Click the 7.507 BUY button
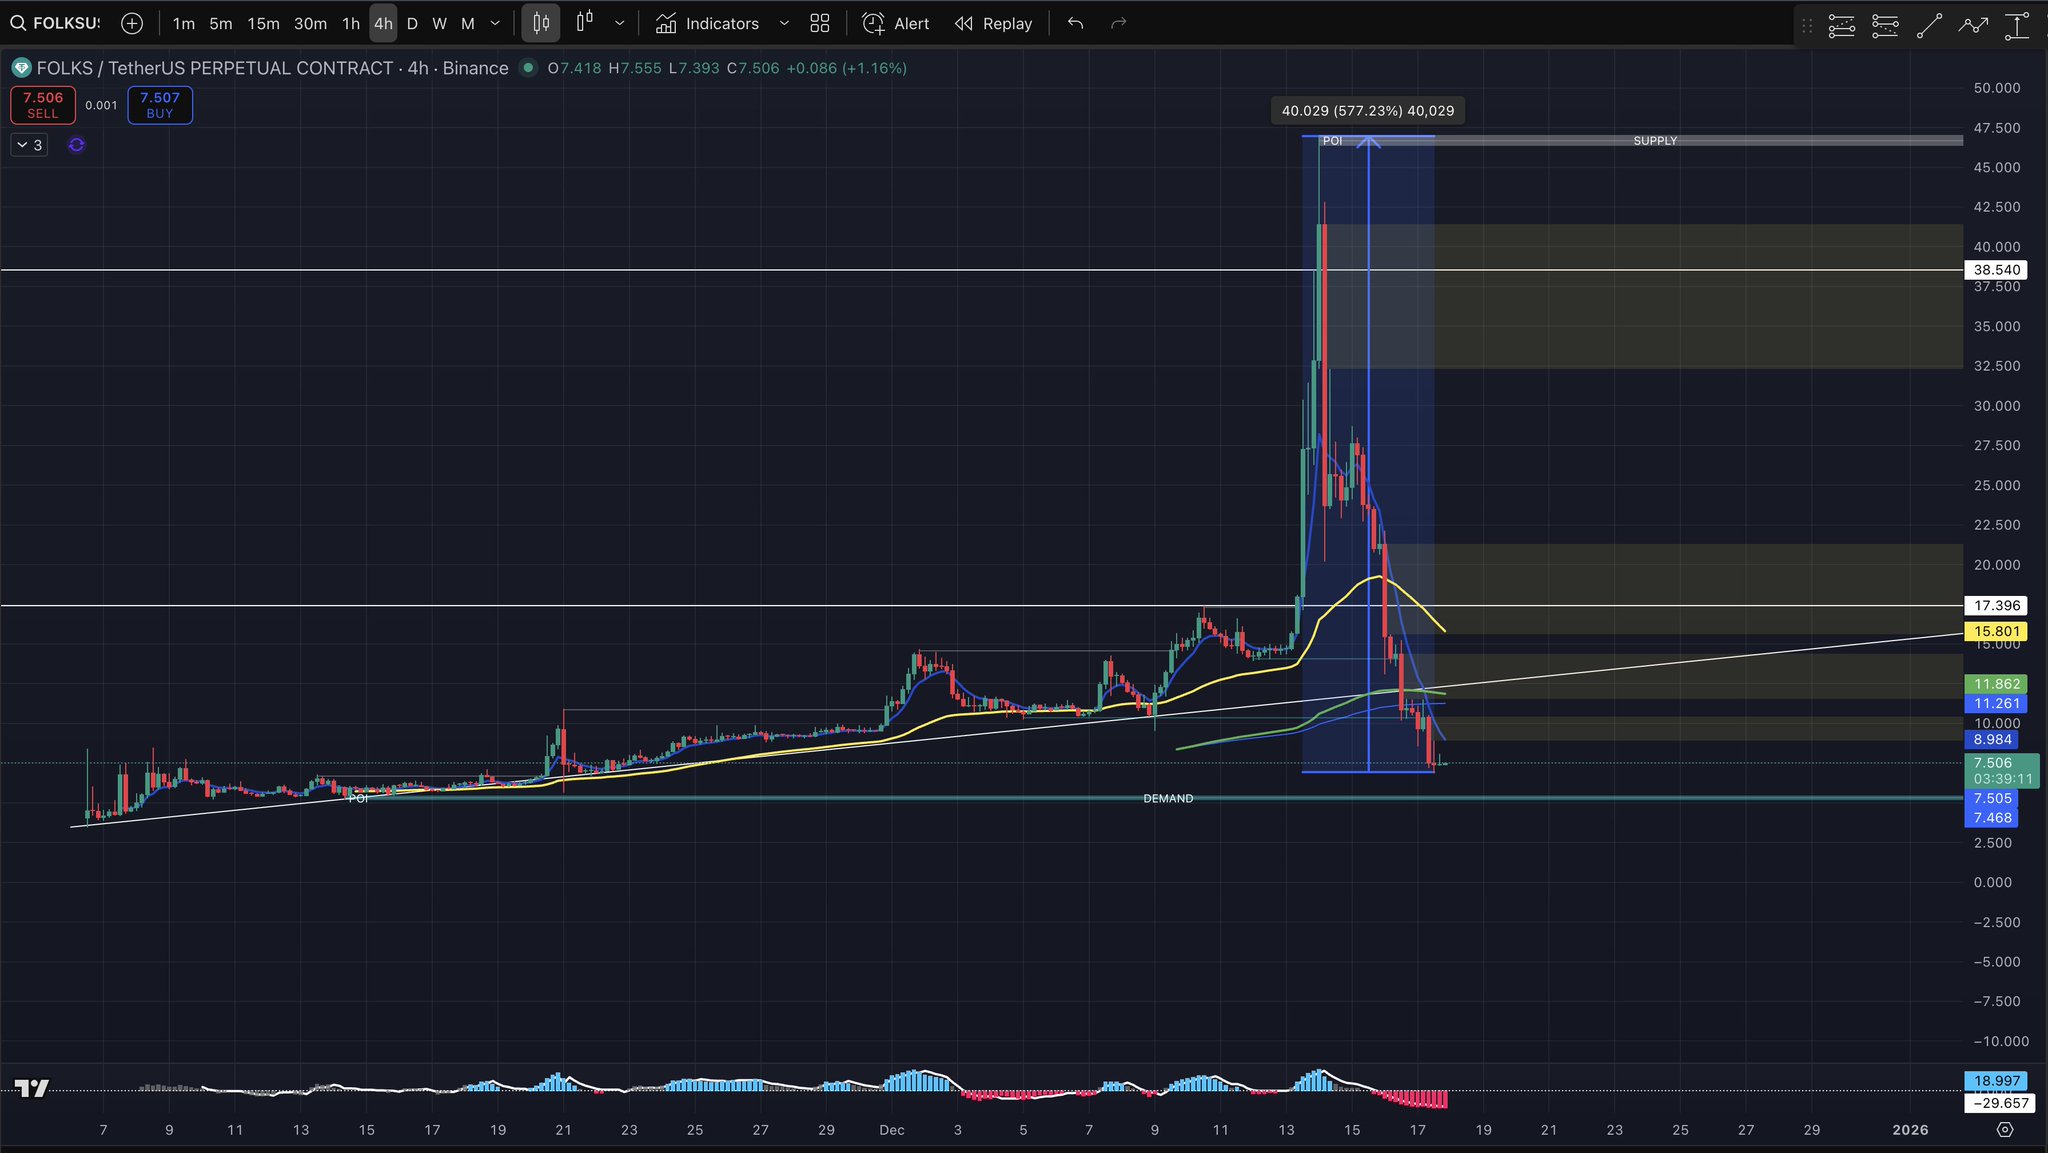This screenshot has width=2048, height=1153. (x=160, y=105)
